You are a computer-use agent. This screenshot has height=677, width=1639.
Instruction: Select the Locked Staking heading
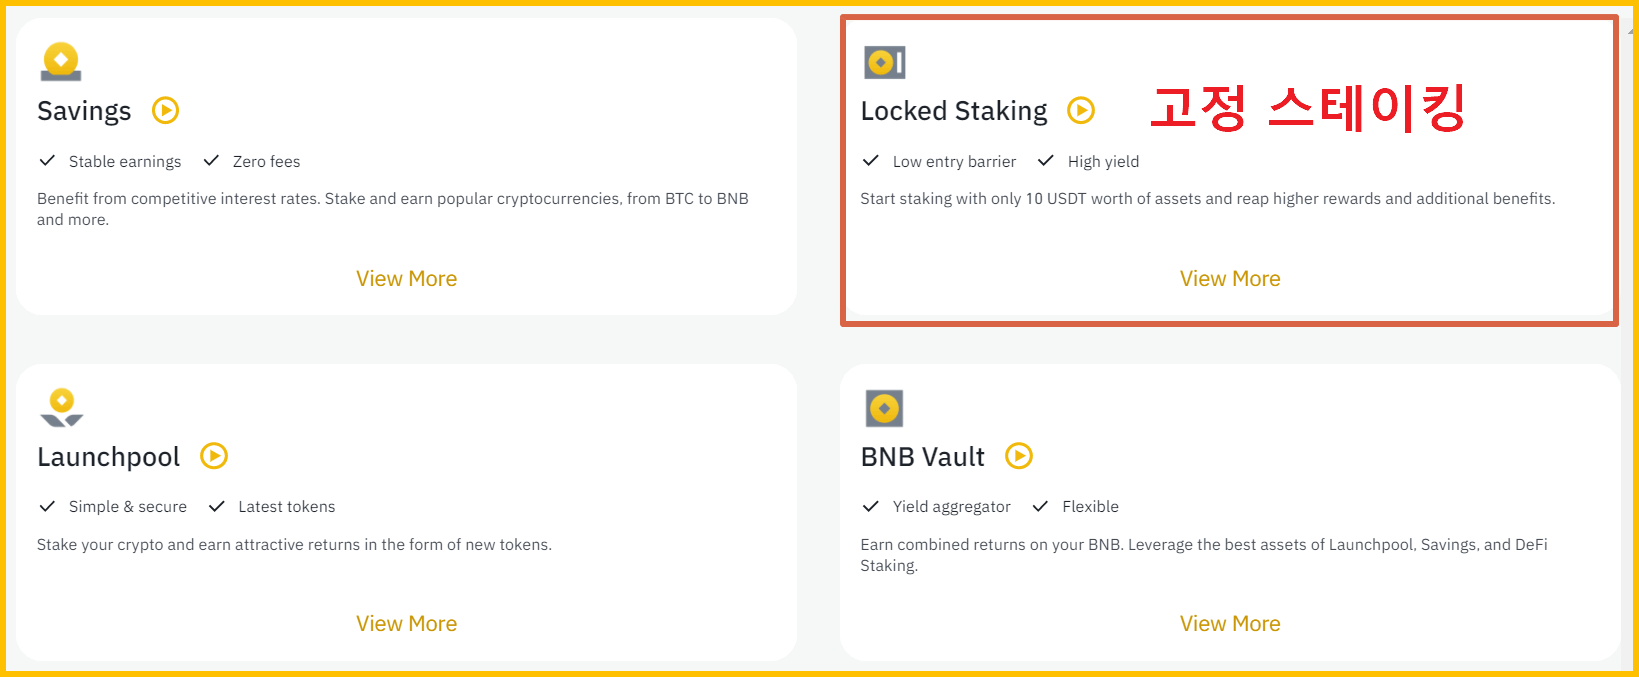953,110
